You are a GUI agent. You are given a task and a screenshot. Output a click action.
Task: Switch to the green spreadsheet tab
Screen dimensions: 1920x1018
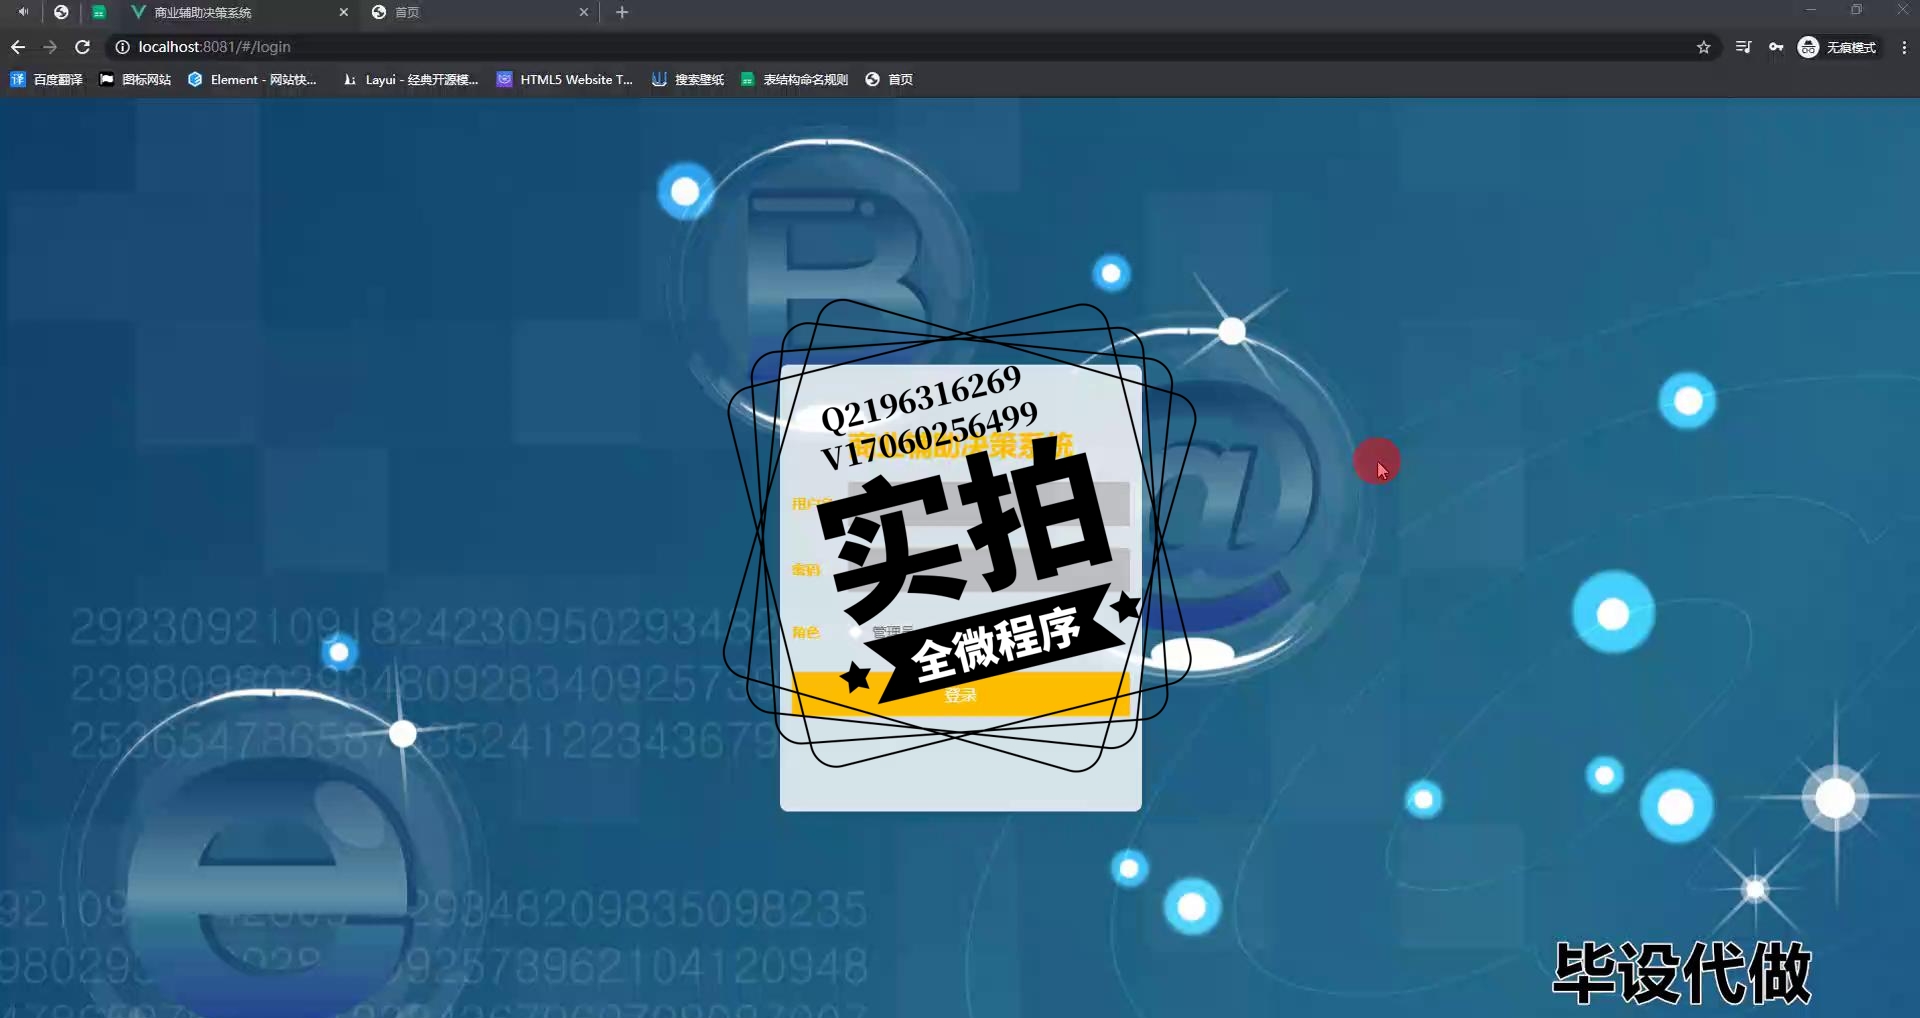tap(99, 12)
